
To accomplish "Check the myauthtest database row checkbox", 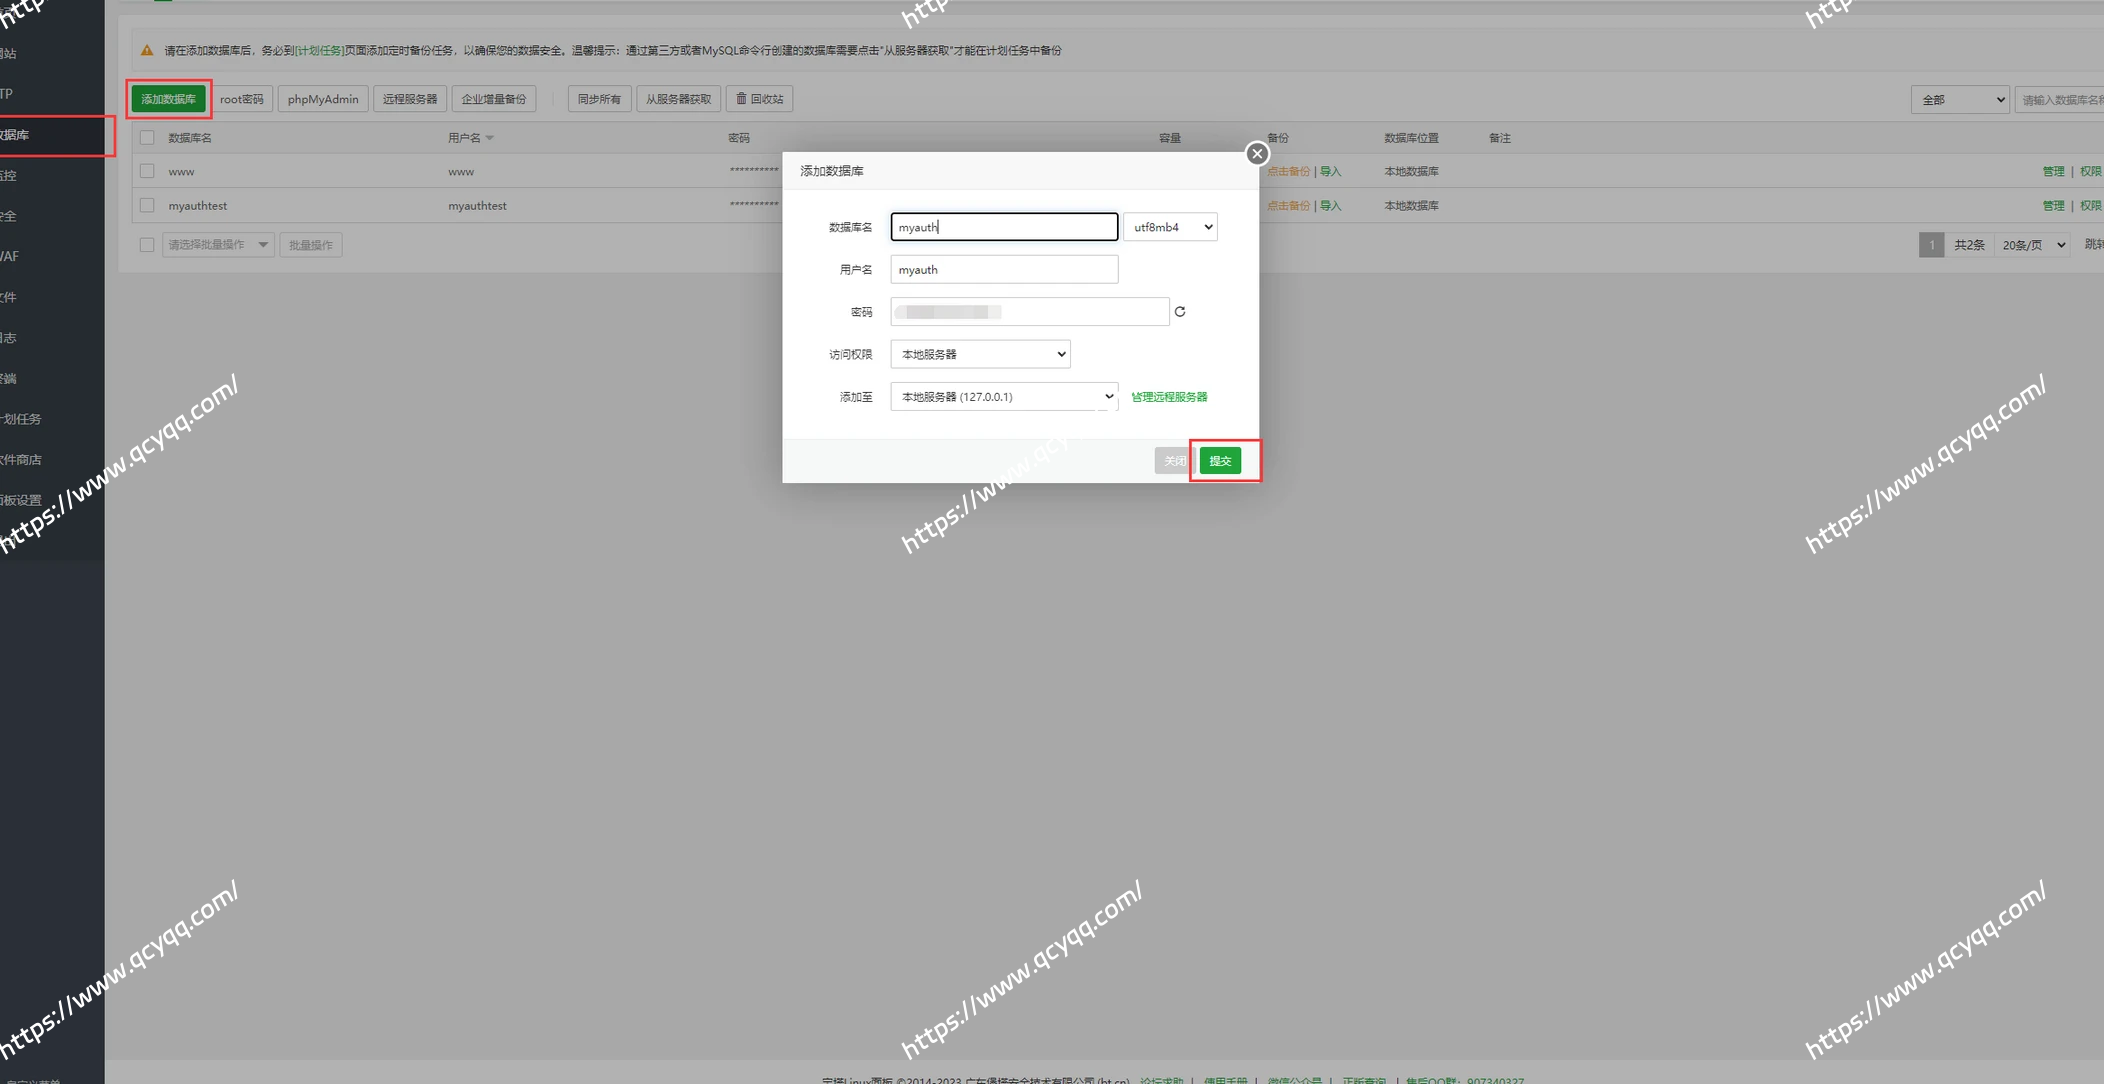I will pos(147,205).
